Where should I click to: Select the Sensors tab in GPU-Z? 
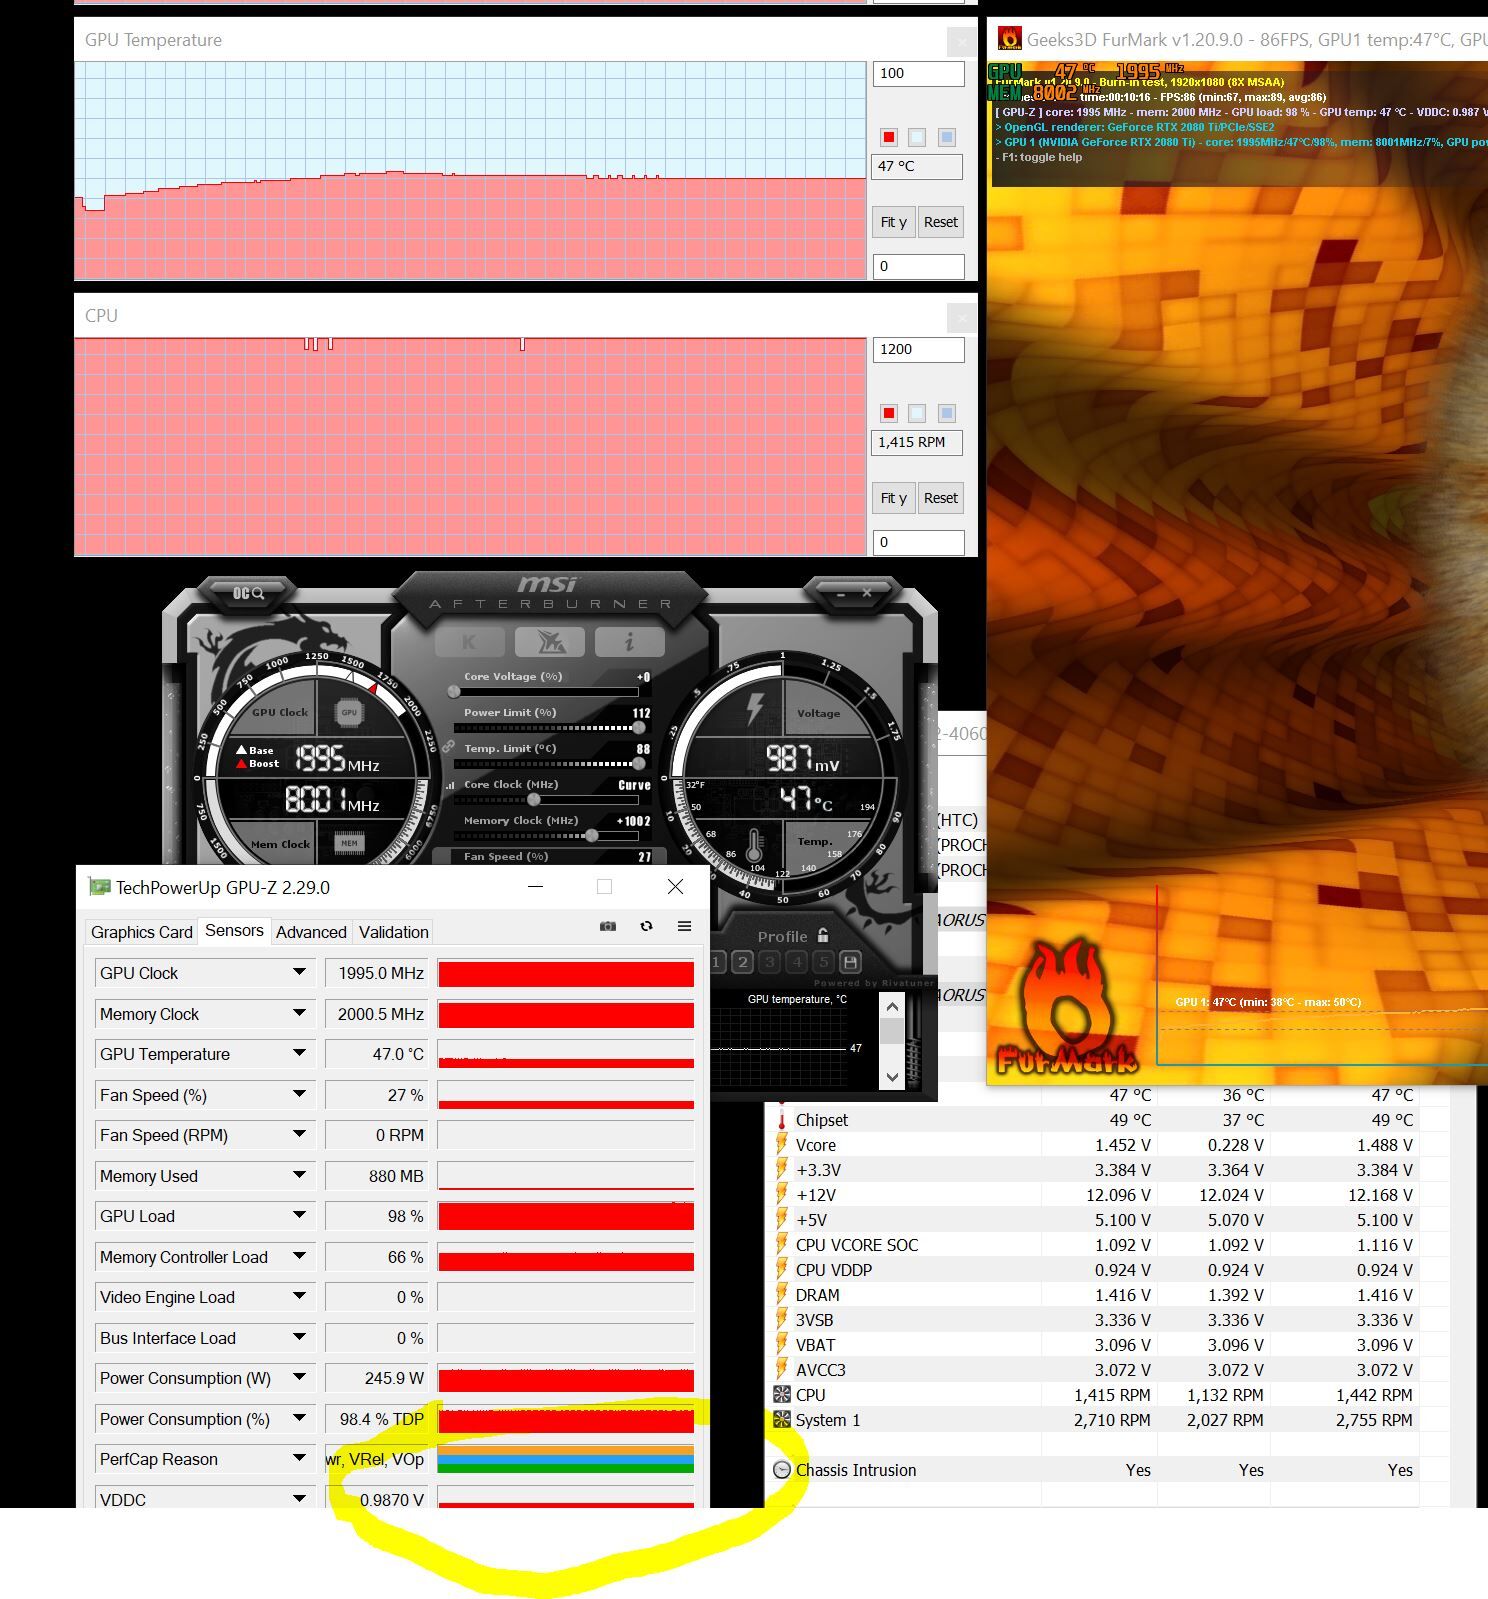234,931
